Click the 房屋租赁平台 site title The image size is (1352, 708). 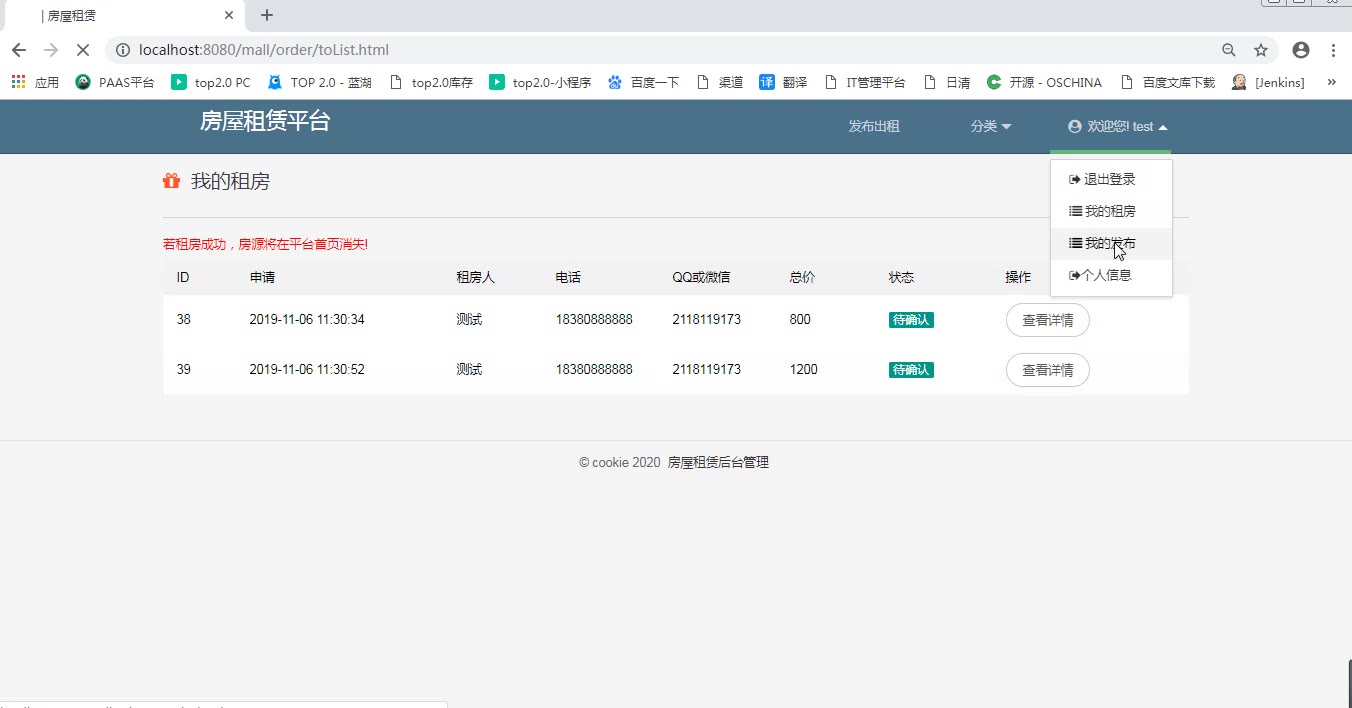coord(265,122)
